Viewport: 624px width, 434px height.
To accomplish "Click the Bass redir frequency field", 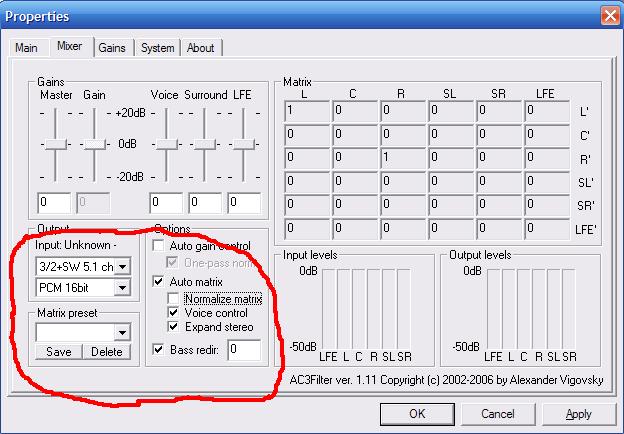I will pyautogui.click(x=244, y=350).
